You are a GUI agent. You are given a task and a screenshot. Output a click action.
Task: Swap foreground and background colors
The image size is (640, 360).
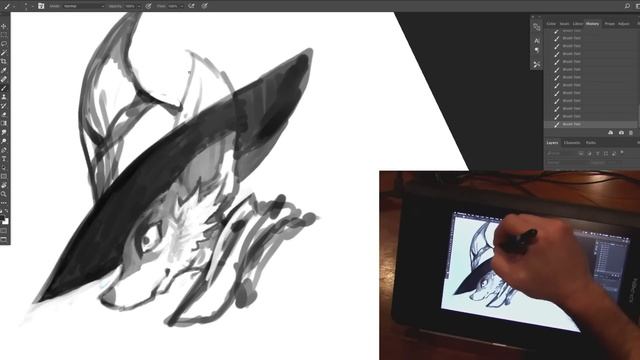7,211
